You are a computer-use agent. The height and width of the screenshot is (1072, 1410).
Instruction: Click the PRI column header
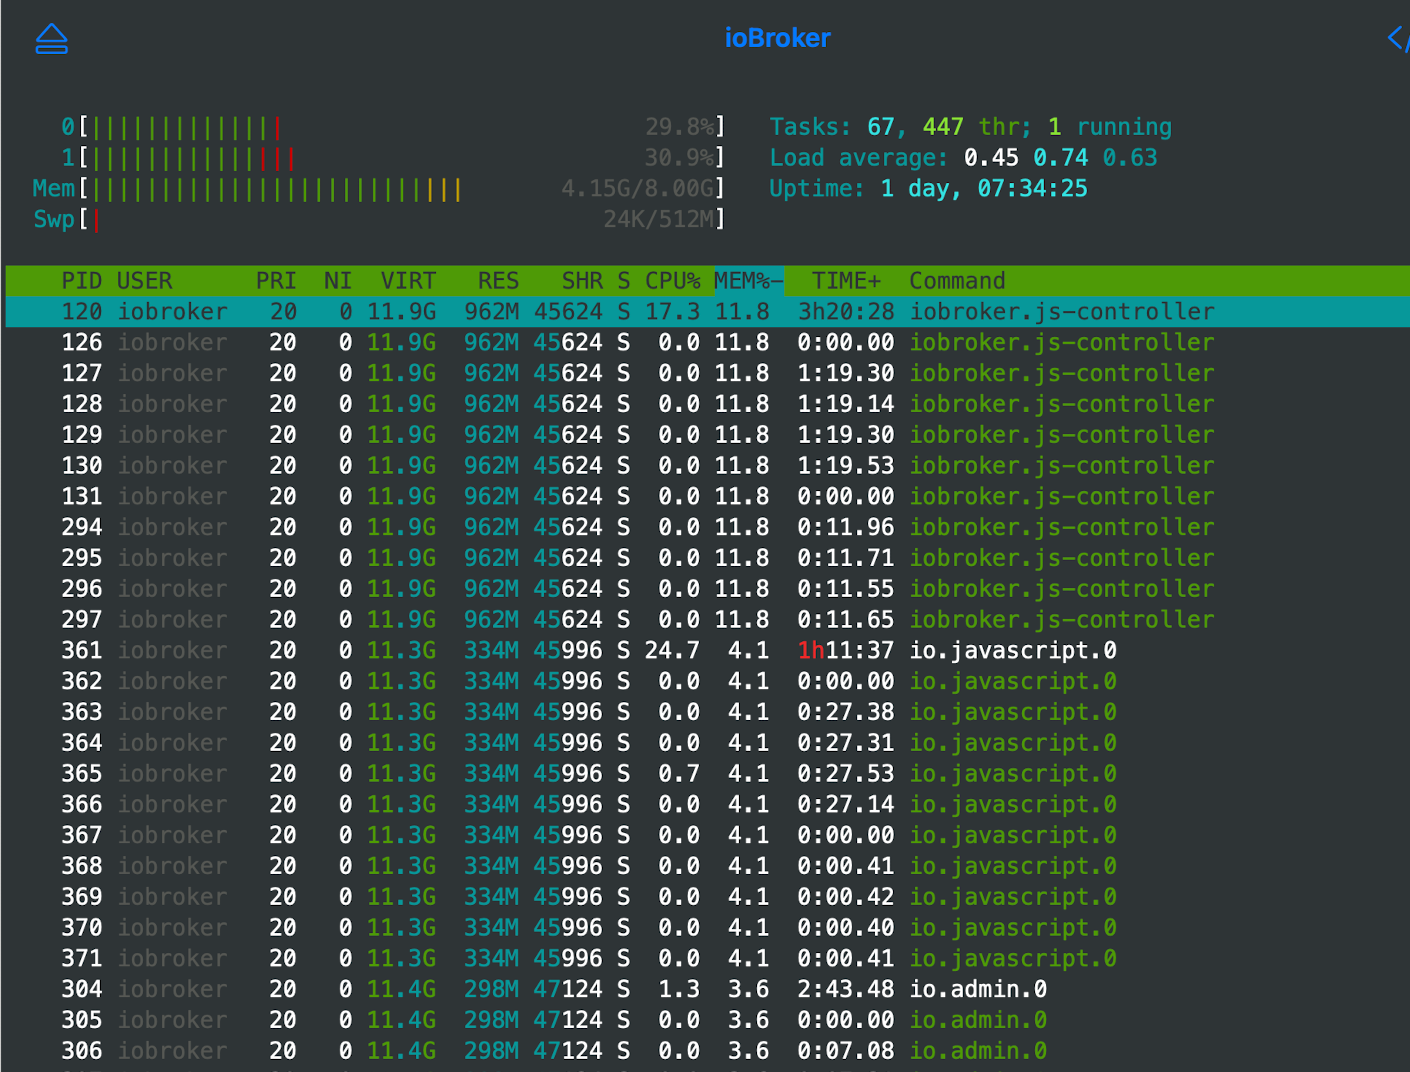[276, 281]
